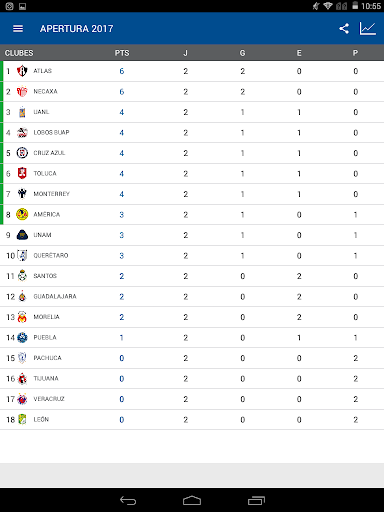This screenshot has height=512, width=384.
Task: Select the Cruz Azul crest
Action: click(22, 153)
